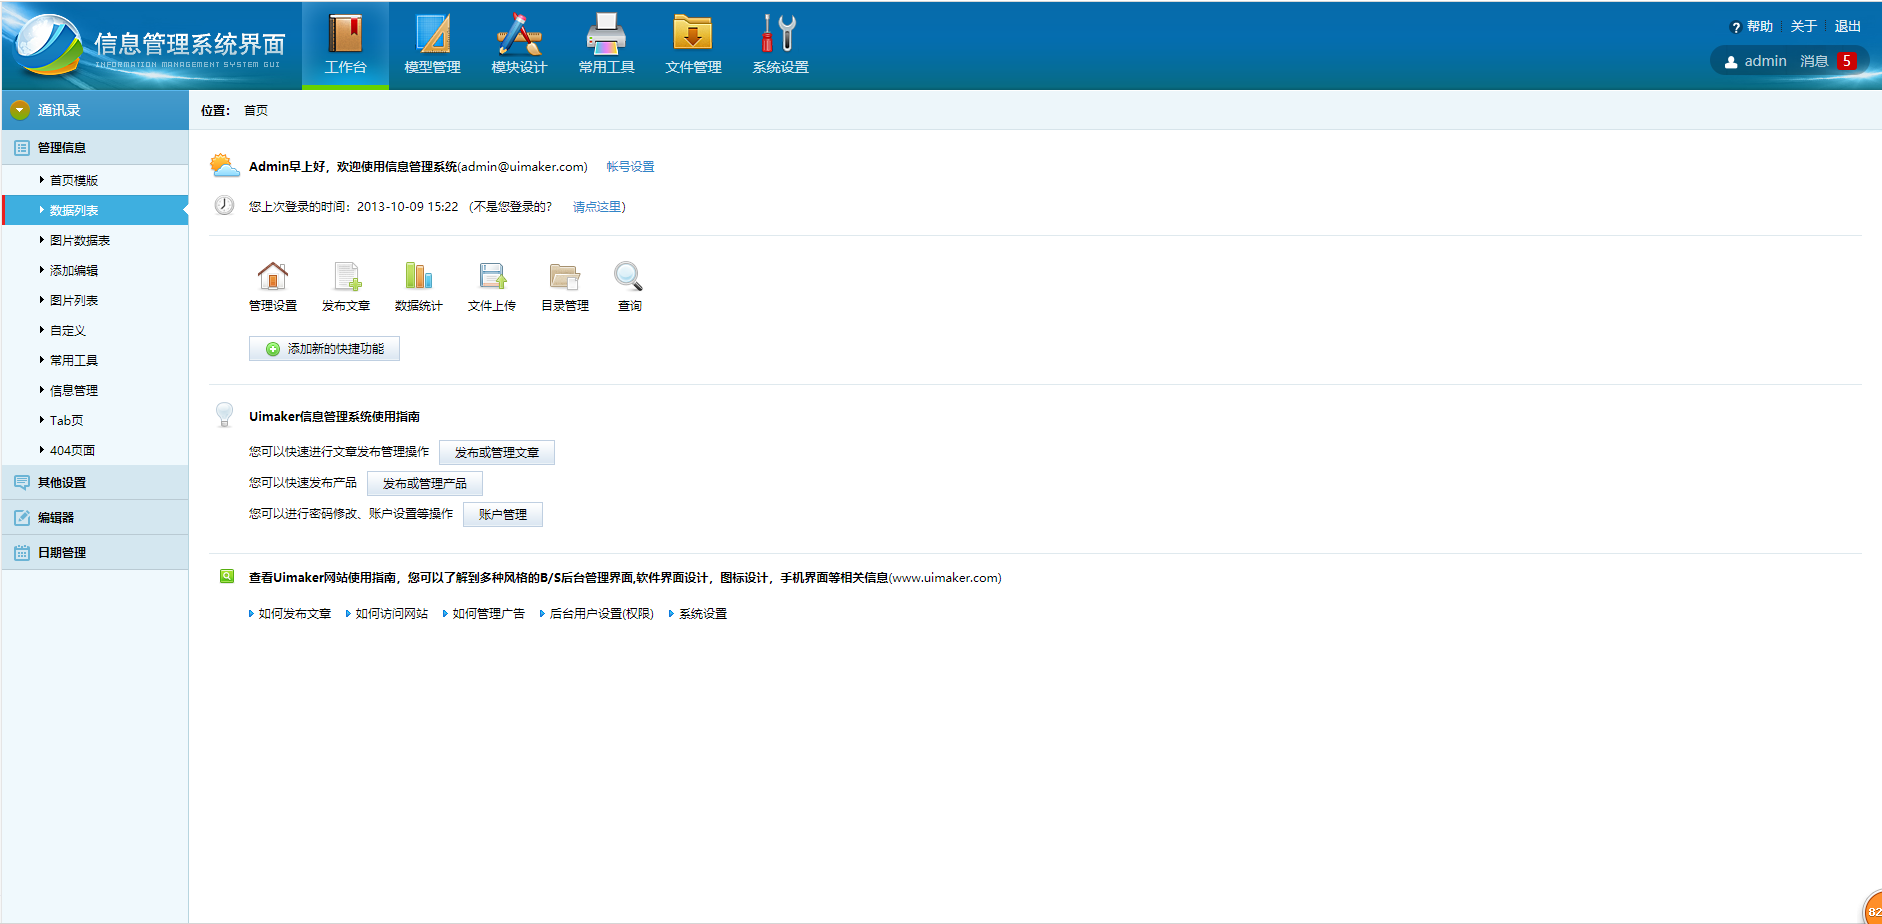The image size is (1882, 924).
Task: Open the 工作台 workbench icon
Action: point(345,34)
